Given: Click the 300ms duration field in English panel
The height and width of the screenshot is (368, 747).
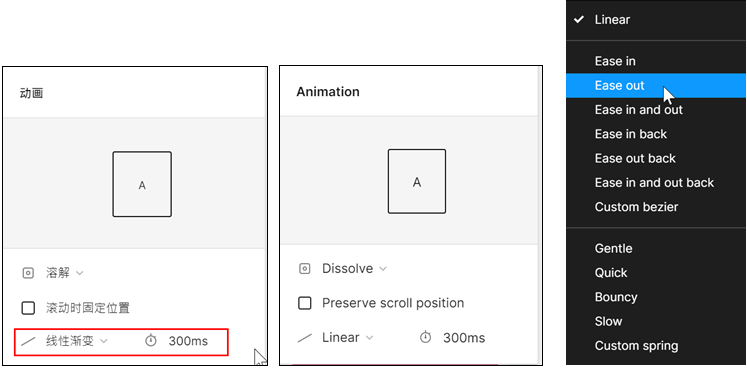Looking at the screenshot, I should (464, 338).
